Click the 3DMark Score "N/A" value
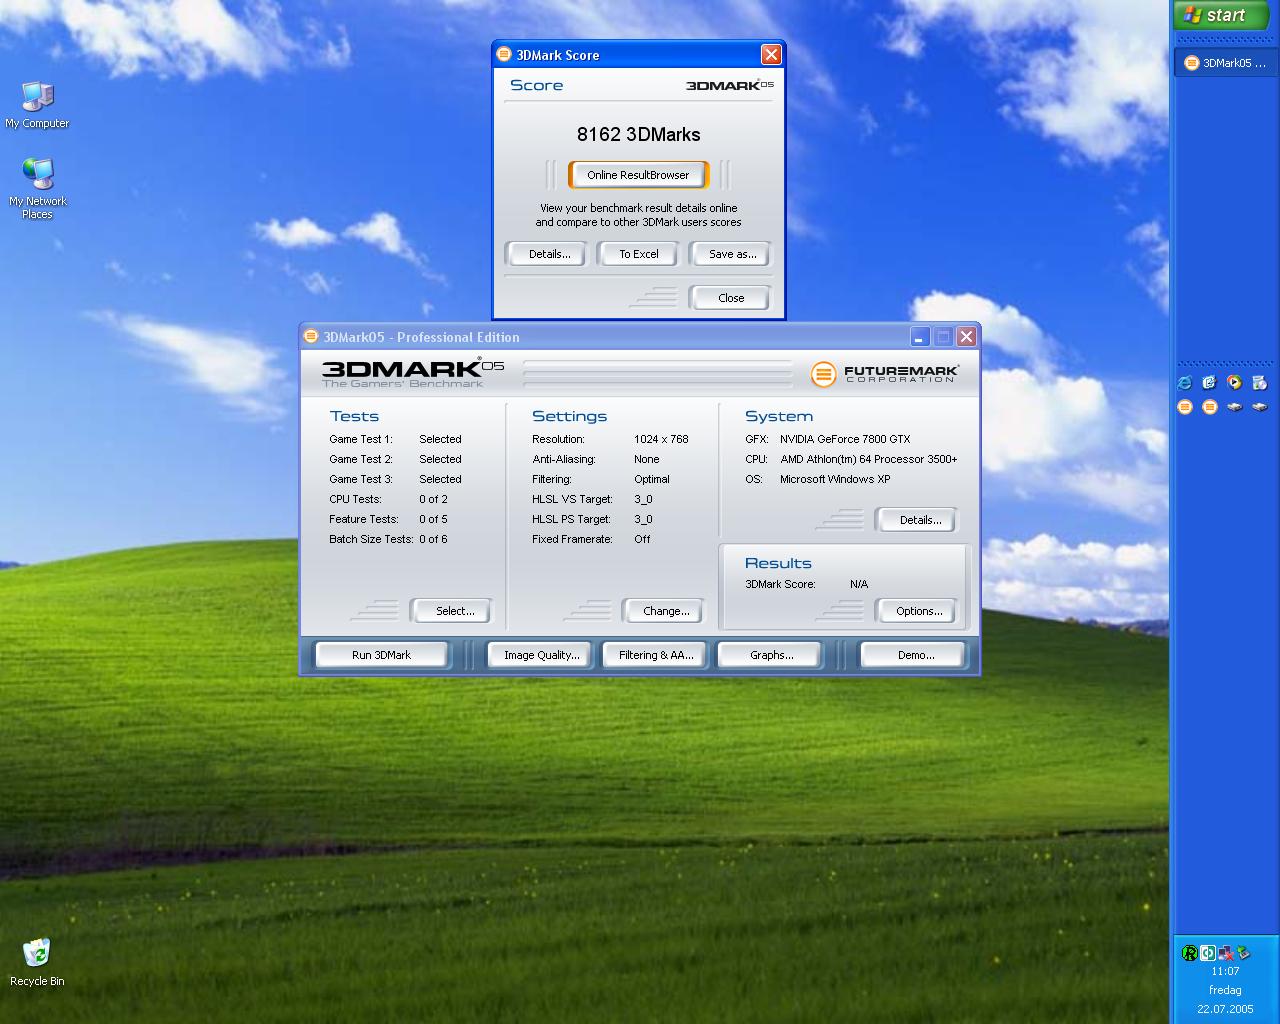 (859, 584)
